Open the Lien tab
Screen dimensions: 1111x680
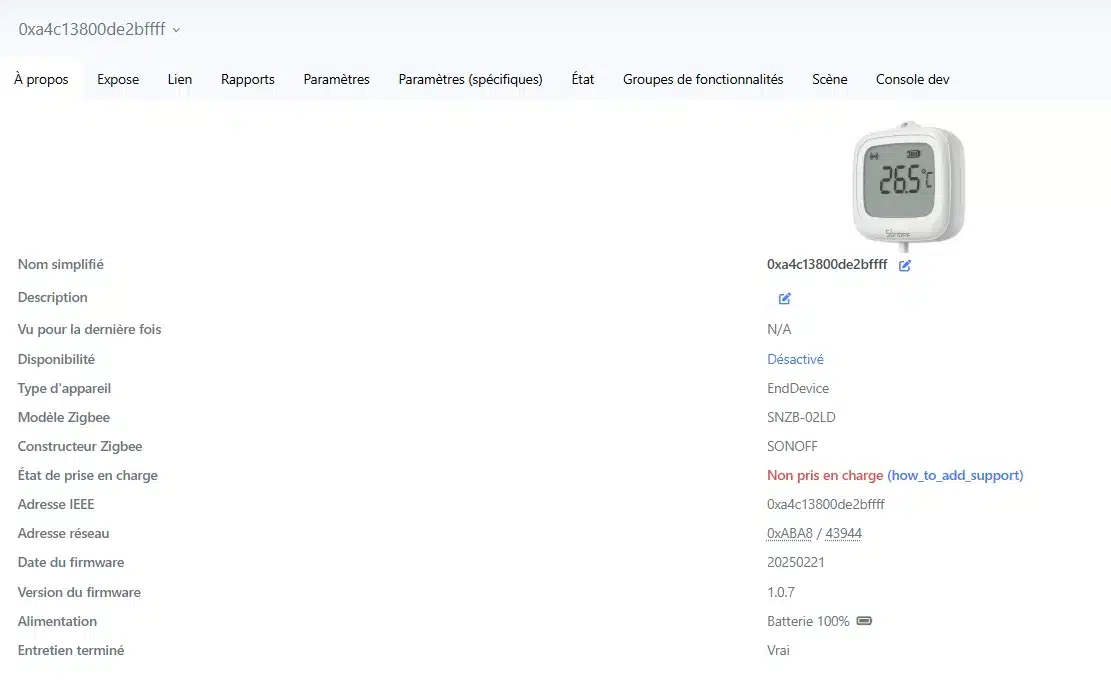(179, 79)
